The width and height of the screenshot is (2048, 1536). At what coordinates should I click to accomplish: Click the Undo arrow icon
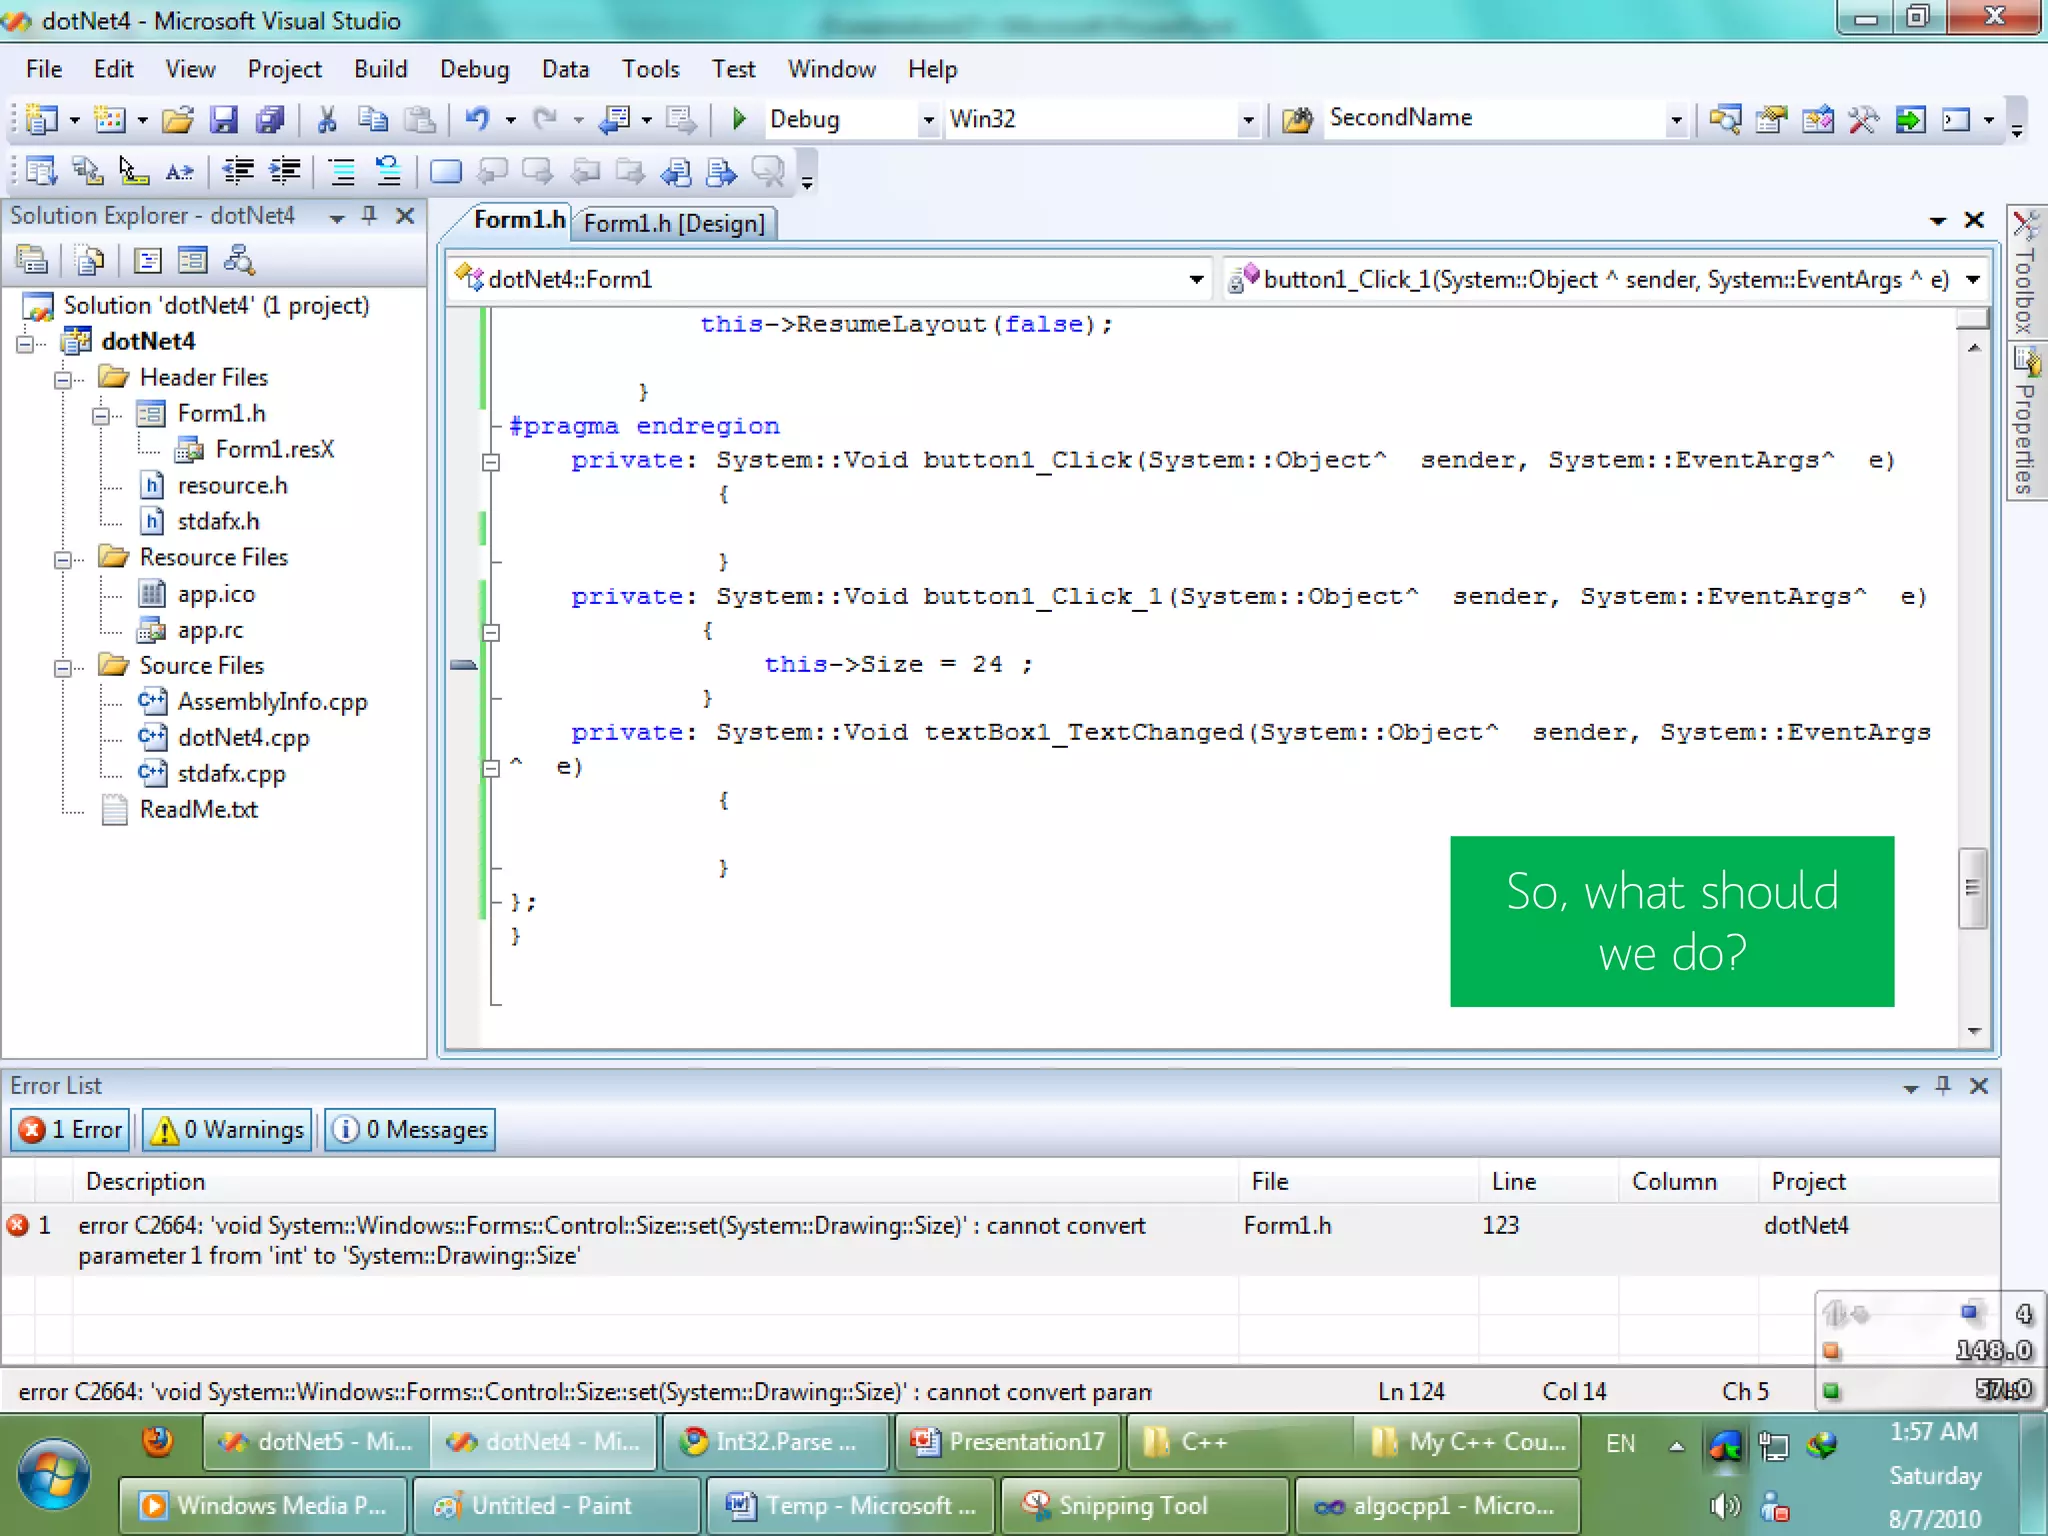tap(478, 119)
